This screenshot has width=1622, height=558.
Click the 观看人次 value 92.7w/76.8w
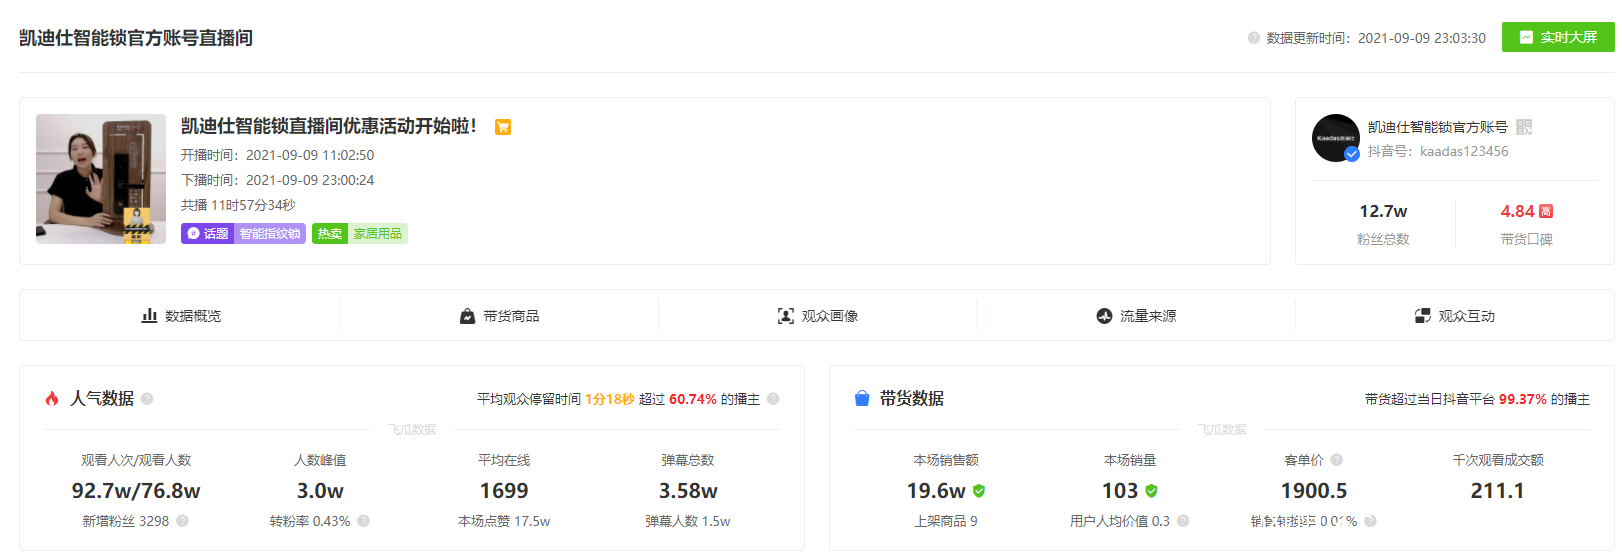(x=136, y=491)
